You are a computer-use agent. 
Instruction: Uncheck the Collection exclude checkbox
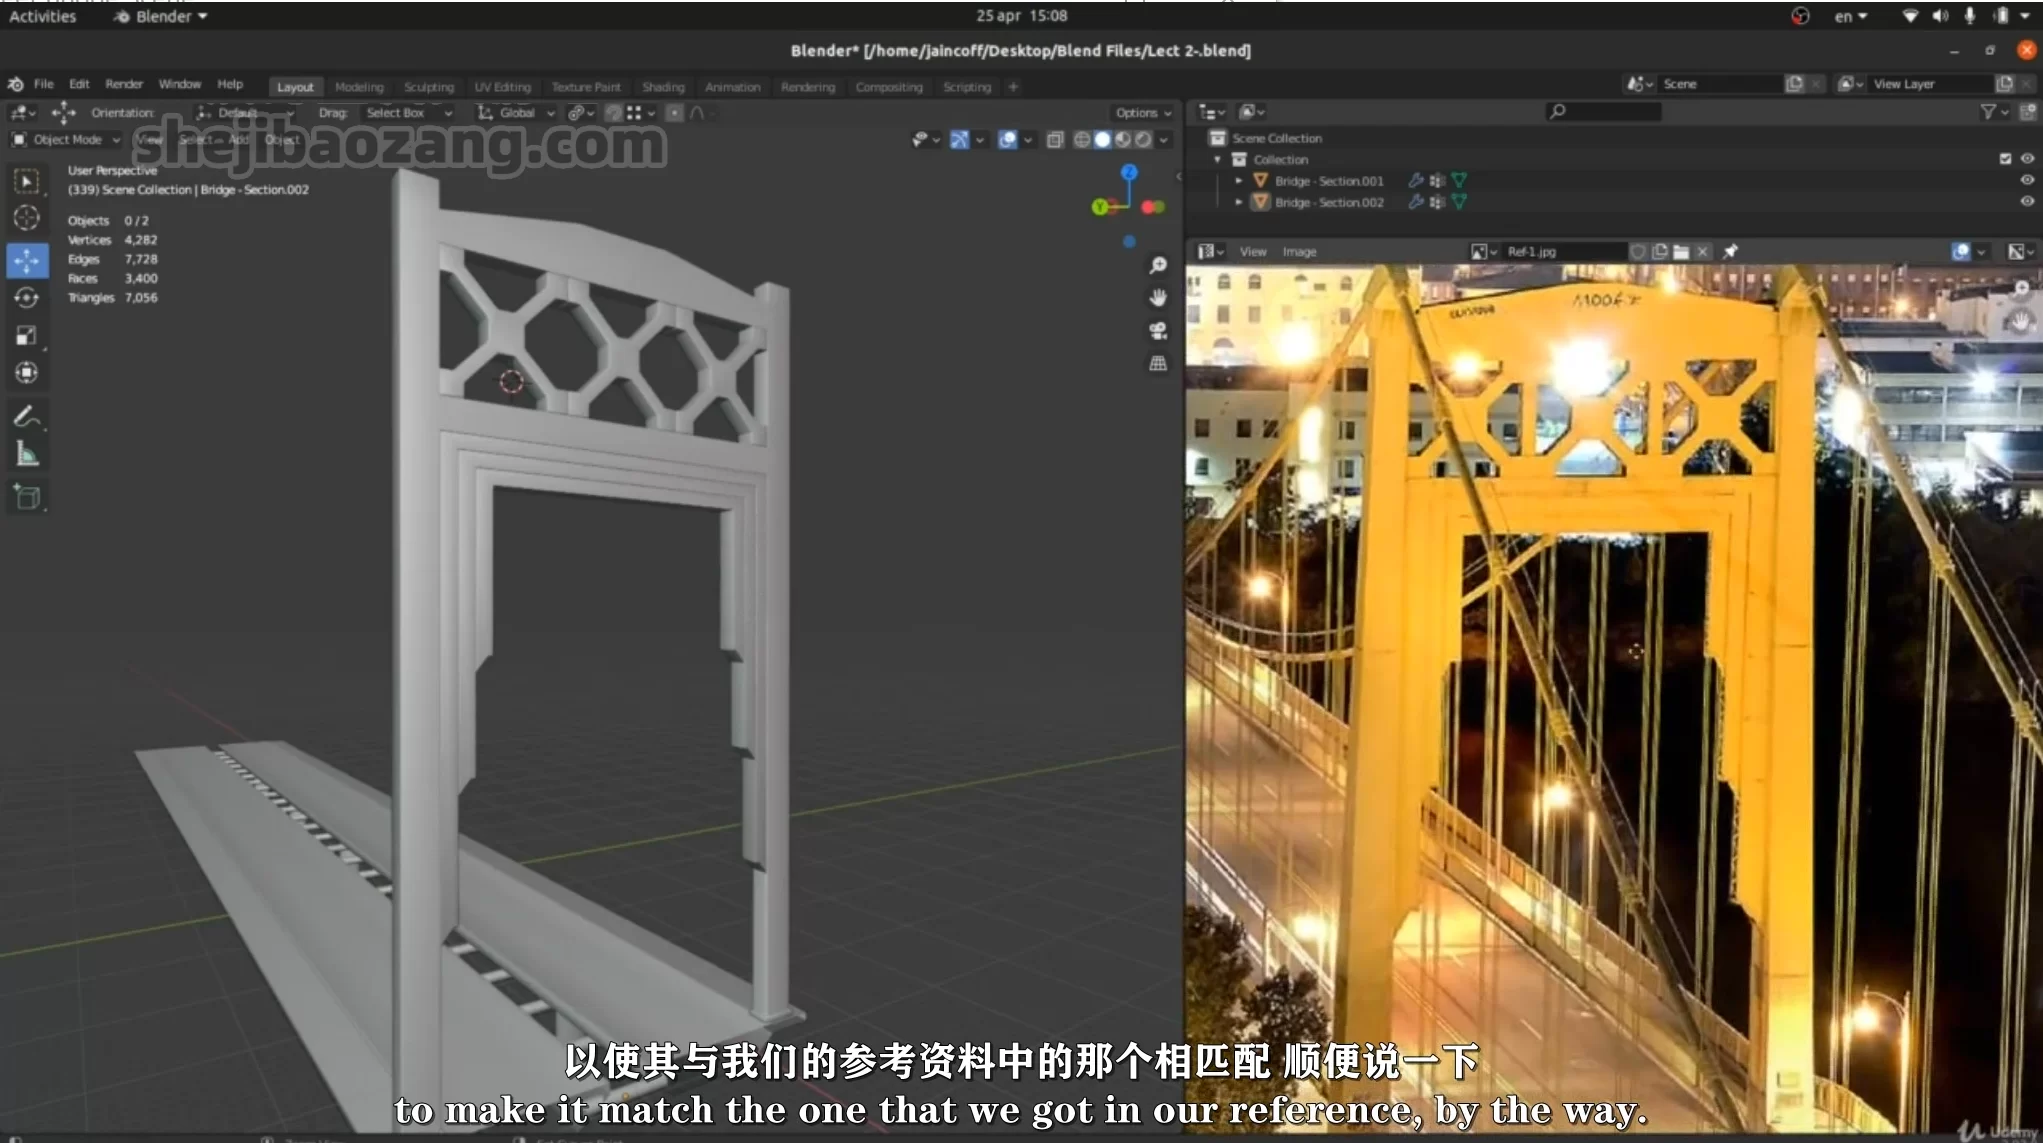click(x=2005, y=159)
